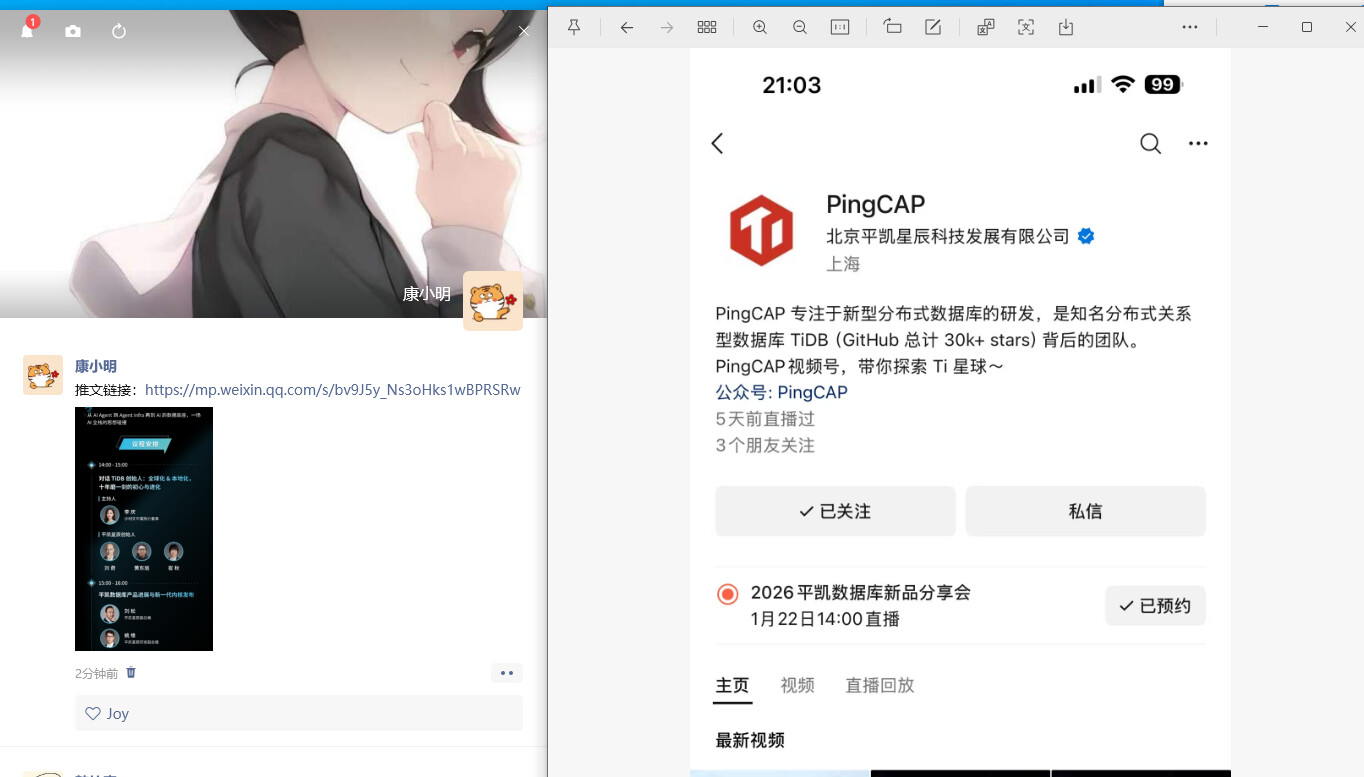Delete the post with the trash icon
The image size is (1364, 777).
pos(131,673)
